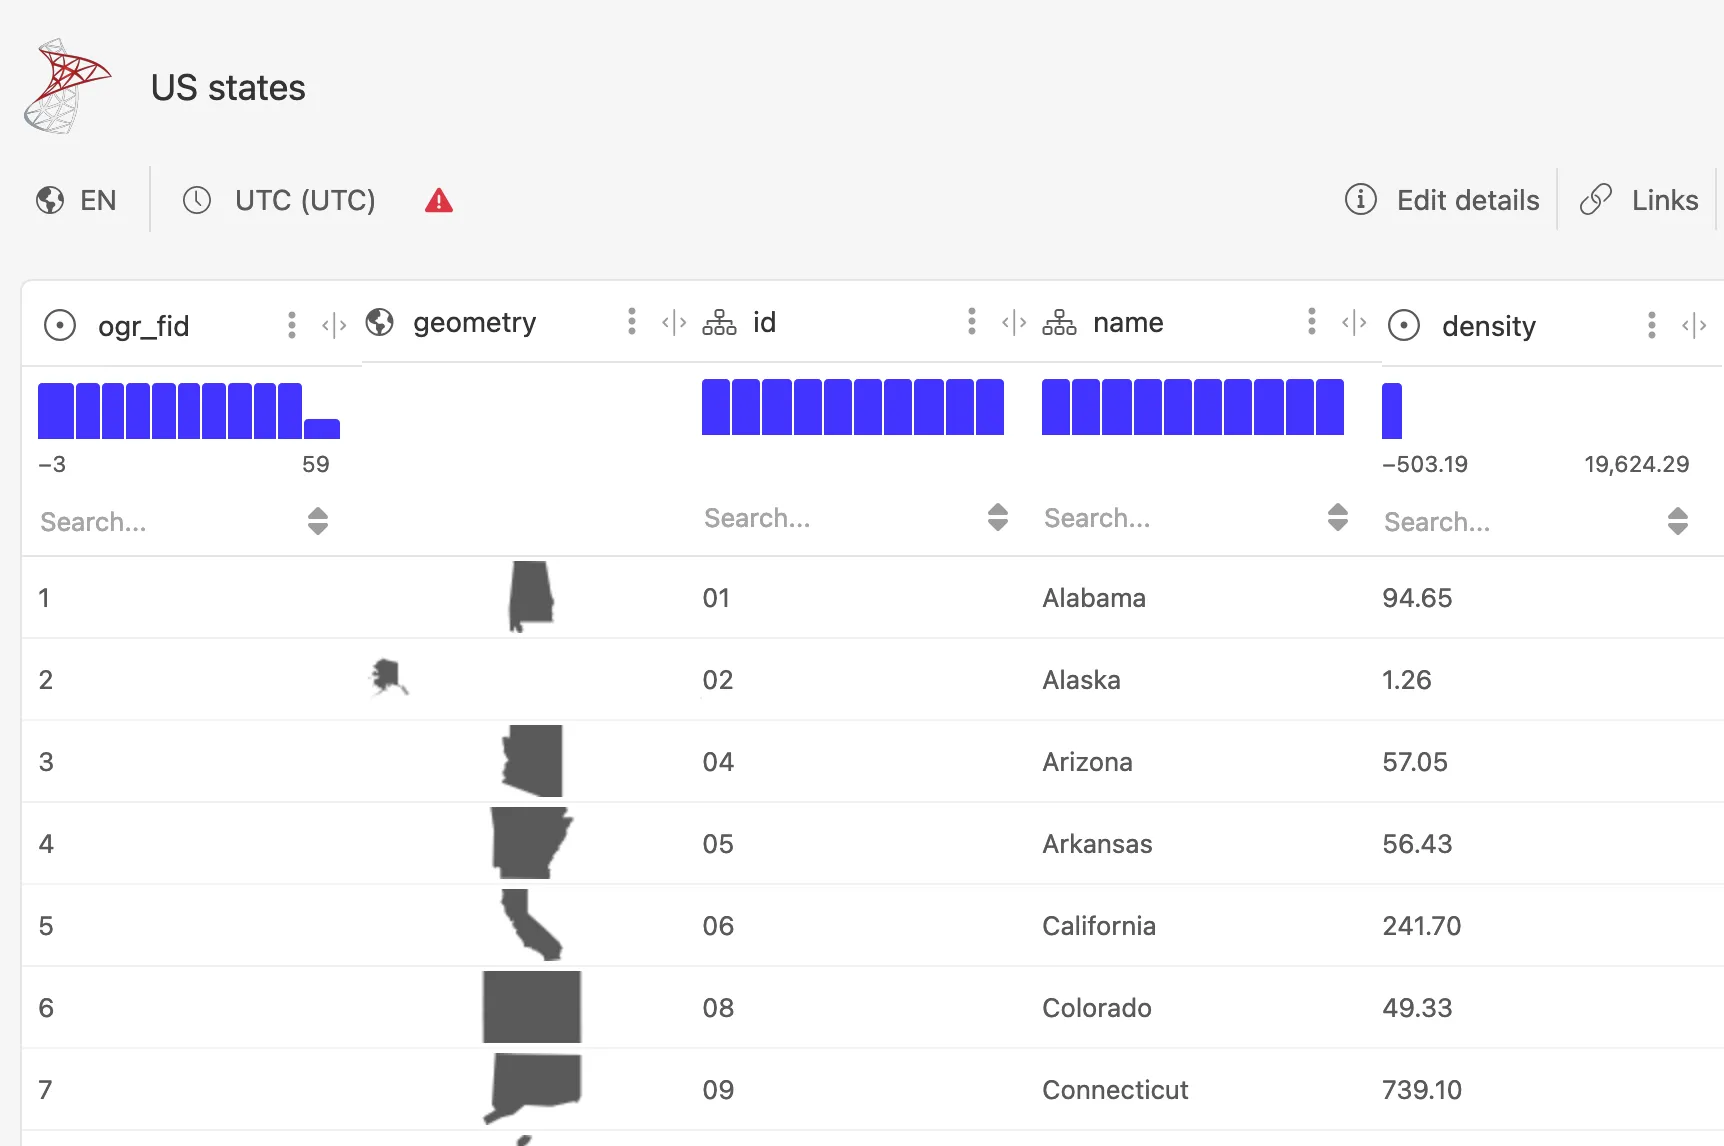
Task: Toggle sort arrows for density column
Action: click(1678, 521)
